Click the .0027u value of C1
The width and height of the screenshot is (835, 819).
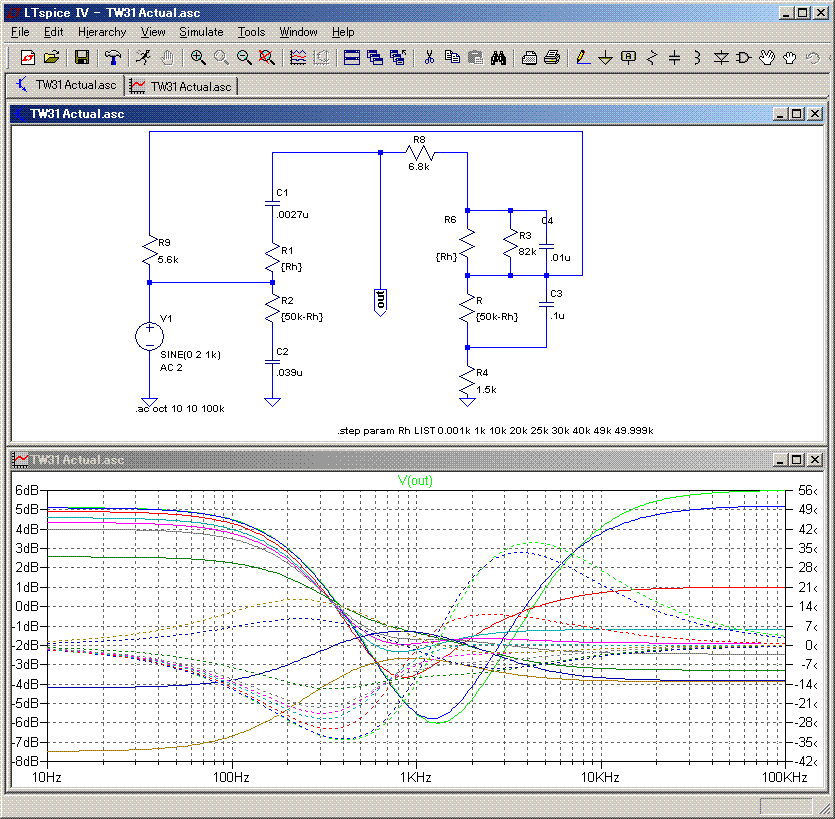tap(292, 215)
